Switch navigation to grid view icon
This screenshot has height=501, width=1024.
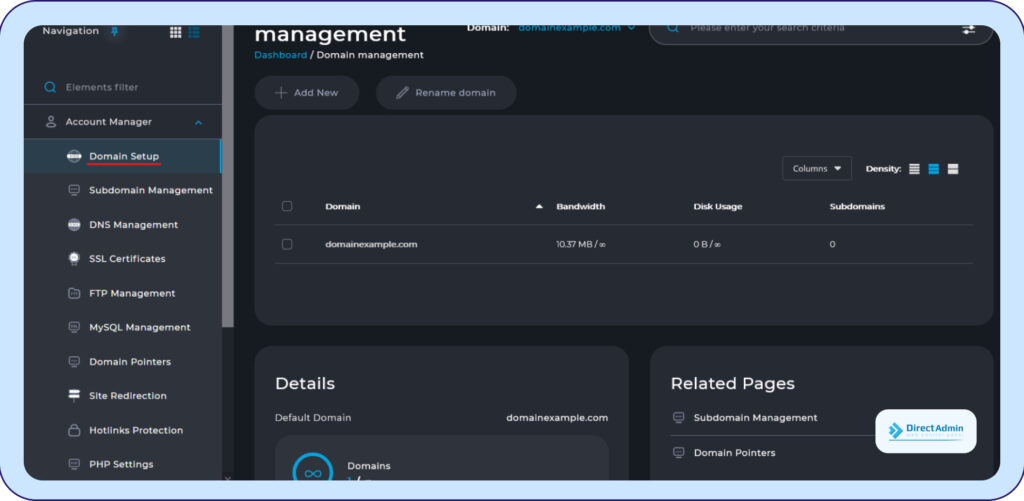point(175,32)
